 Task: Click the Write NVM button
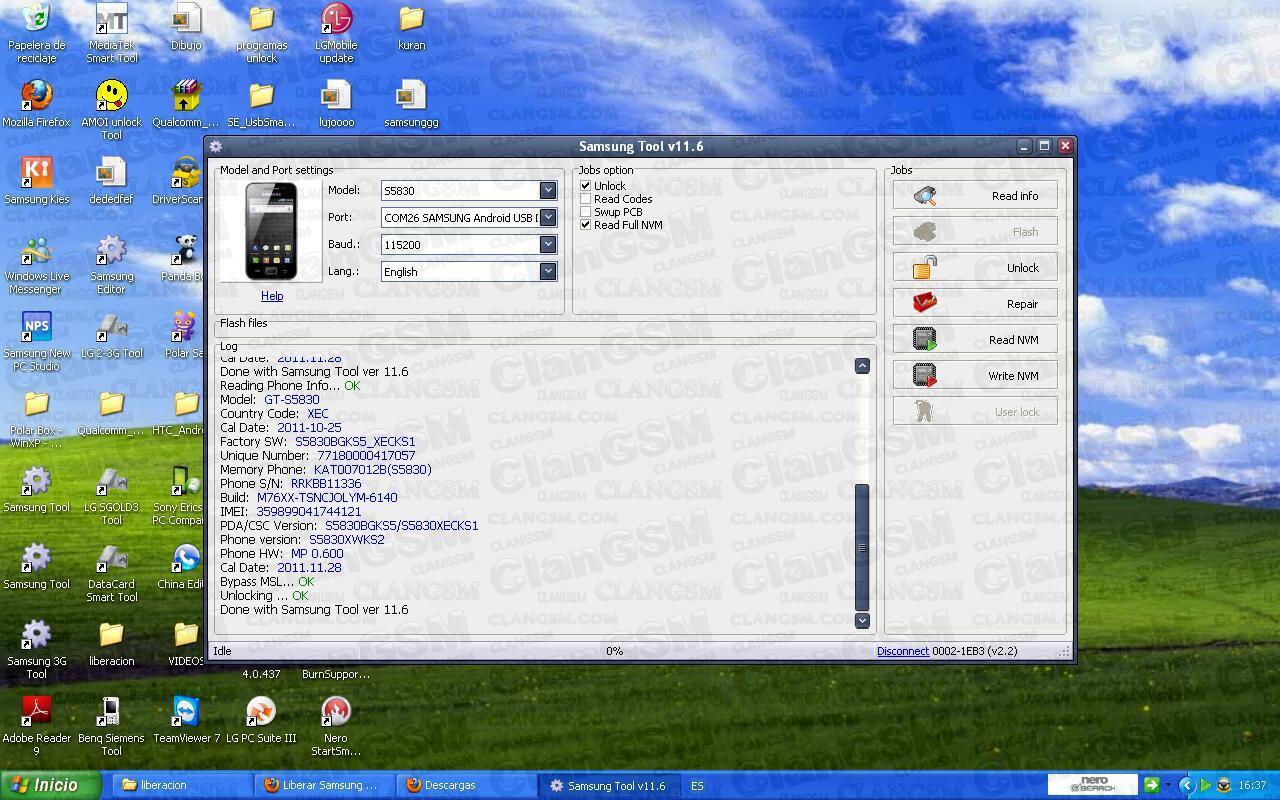975,376
